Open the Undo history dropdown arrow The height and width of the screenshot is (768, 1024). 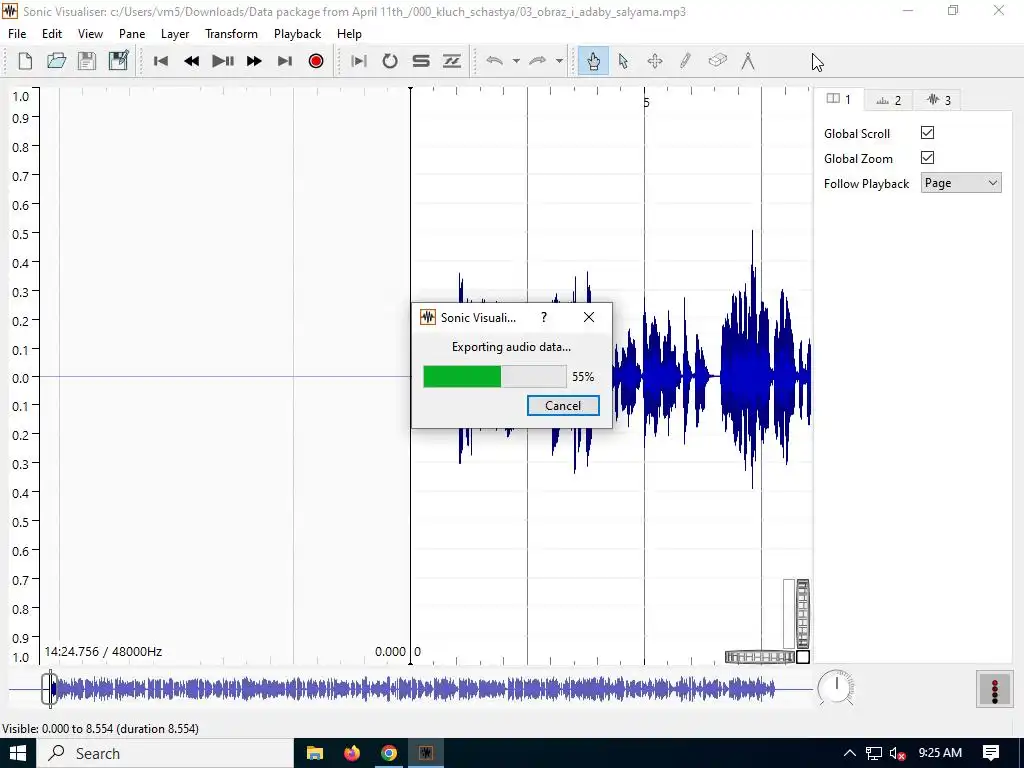[516, 61]
